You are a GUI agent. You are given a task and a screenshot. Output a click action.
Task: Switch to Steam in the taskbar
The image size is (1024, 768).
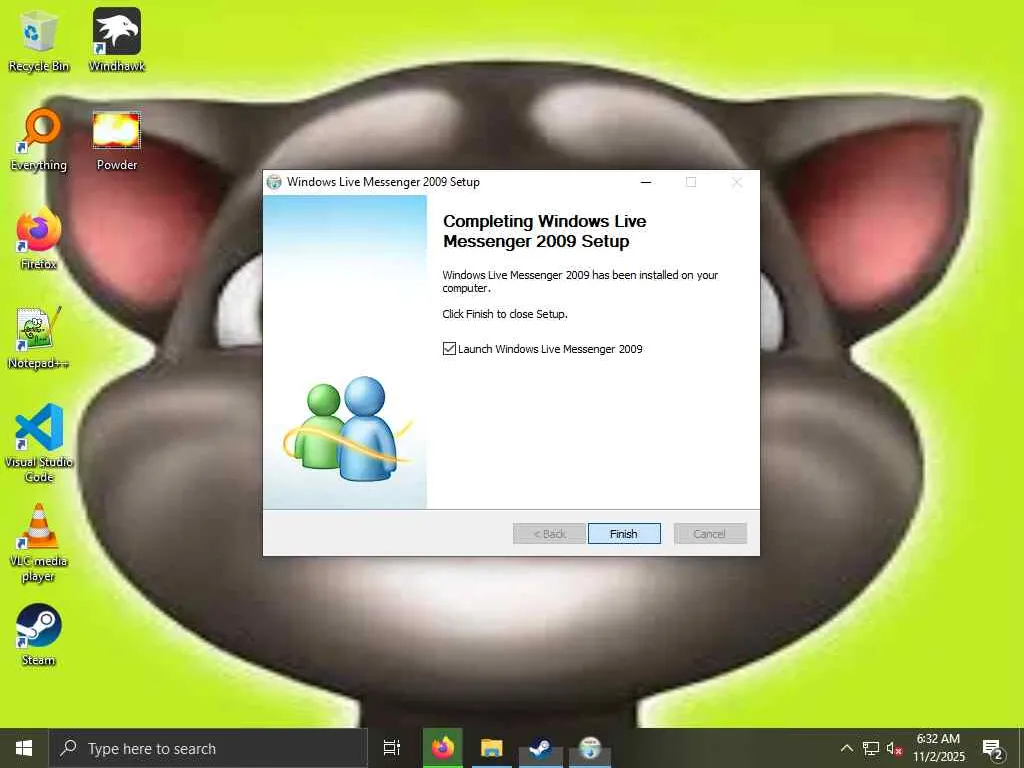[x=541, y=748]
